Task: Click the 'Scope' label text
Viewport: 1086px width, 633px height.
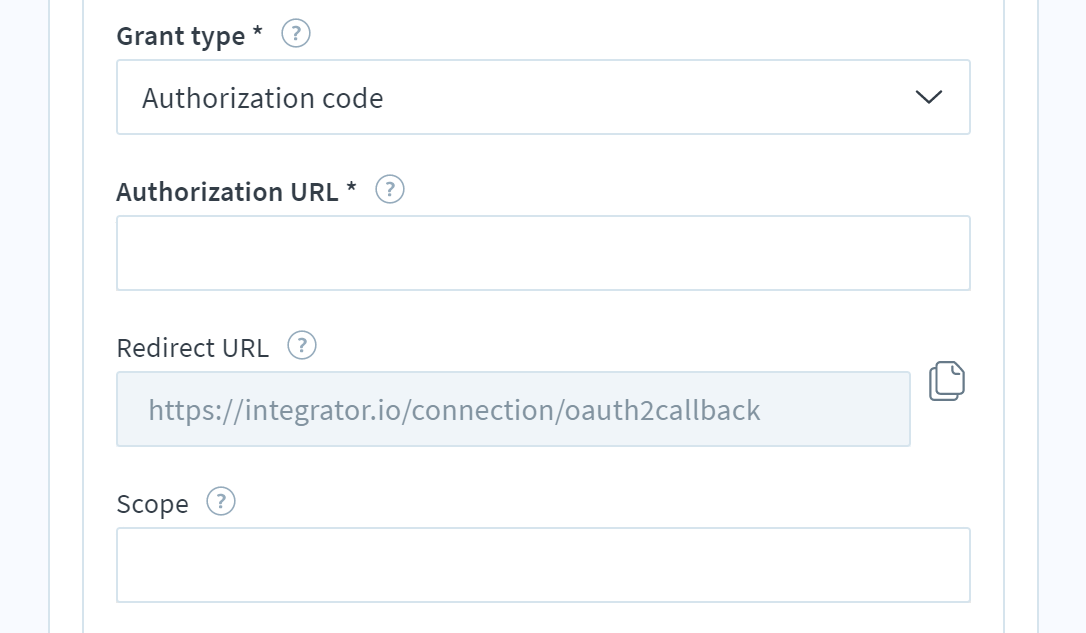Action: tap(152, 504)
